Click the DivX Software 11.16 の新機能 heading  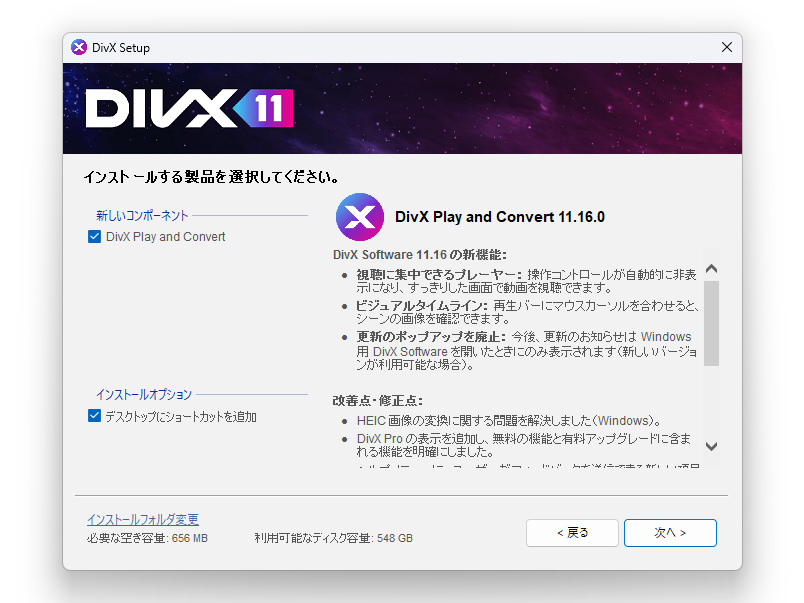[x=420, y=255]
